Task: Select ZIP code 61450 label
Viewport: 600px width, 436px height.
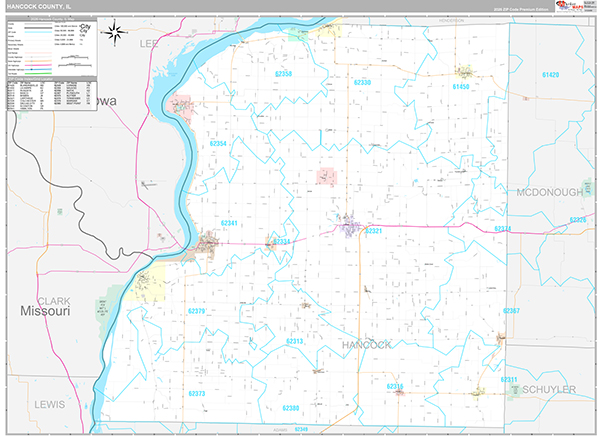Action: click(461, 87)
